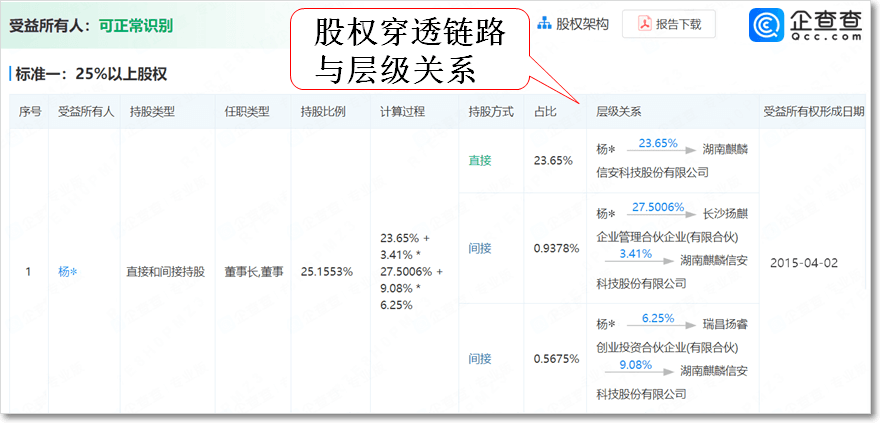Screen dimensions: 880x423
Task: Click the total 25.1553% holding ratio
Action: [x=327, y=272]
